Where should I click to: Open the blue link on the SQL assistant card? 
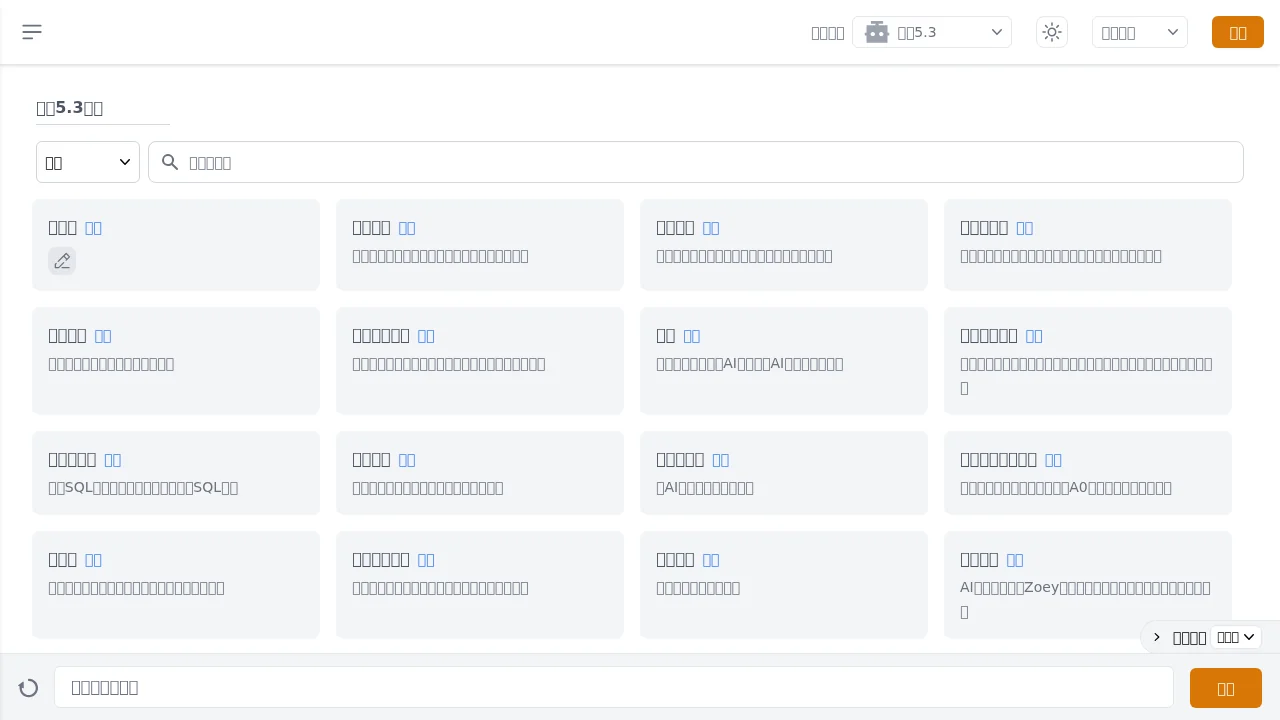point(112,459)
